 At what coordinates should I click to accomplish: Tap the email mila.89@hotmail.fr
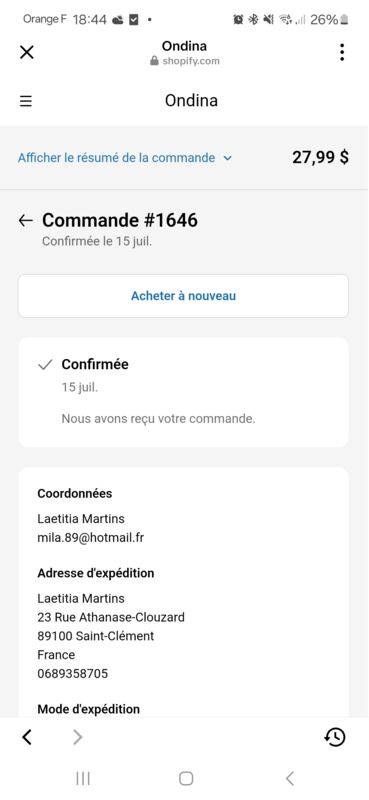pyautogui.click(x=91, y=538)
